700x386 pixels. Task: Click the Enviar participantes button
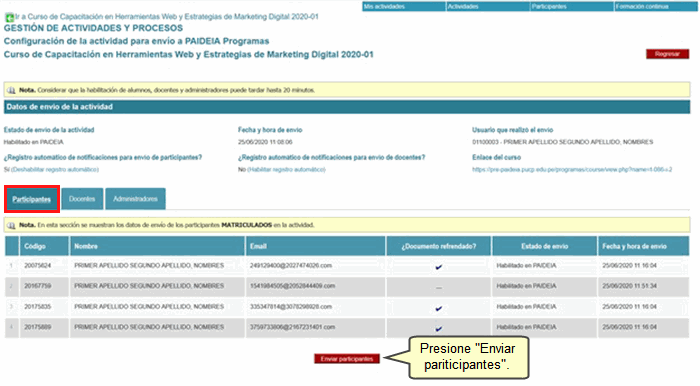click(x=347, y=359)
